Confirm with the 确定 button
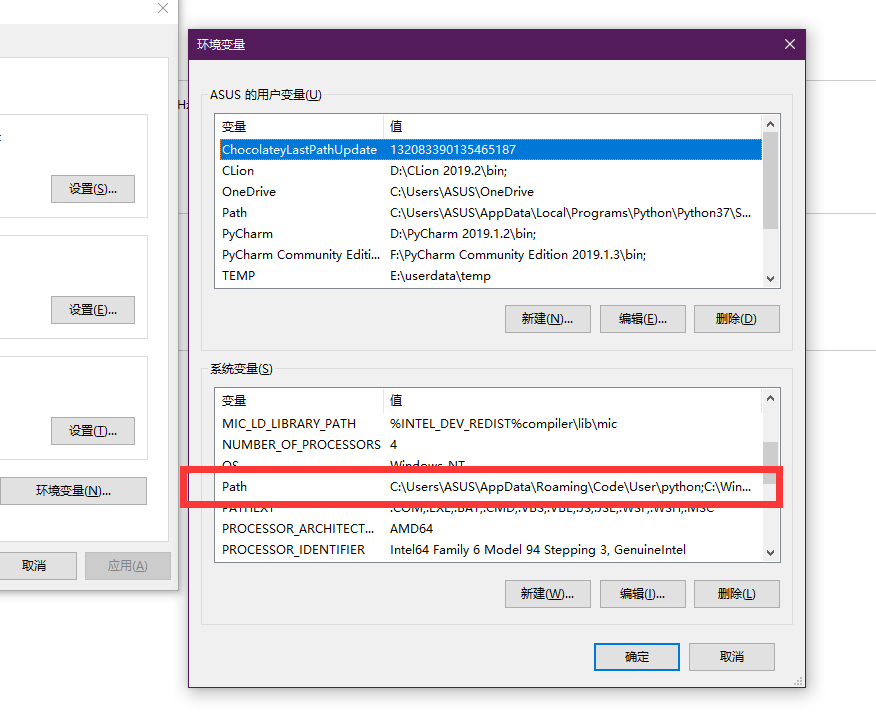Viewport: 876px width, 712px height. 637,657
